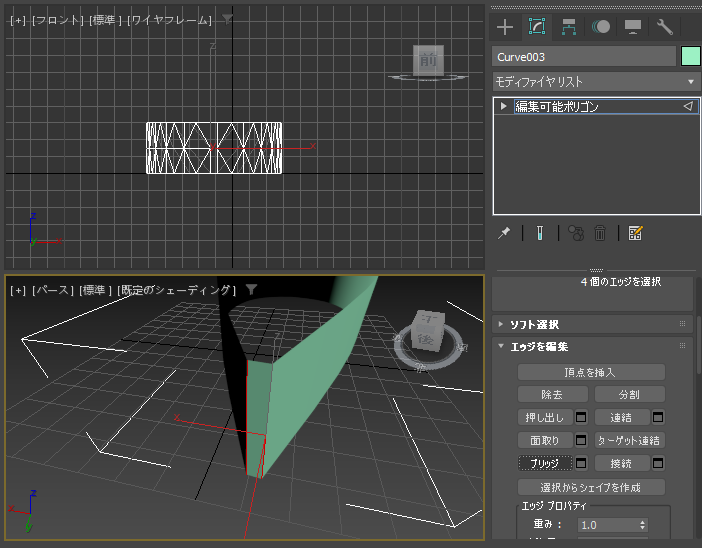Open the Hierarchy panel tab
702x548 pixels.
(569, 27)
